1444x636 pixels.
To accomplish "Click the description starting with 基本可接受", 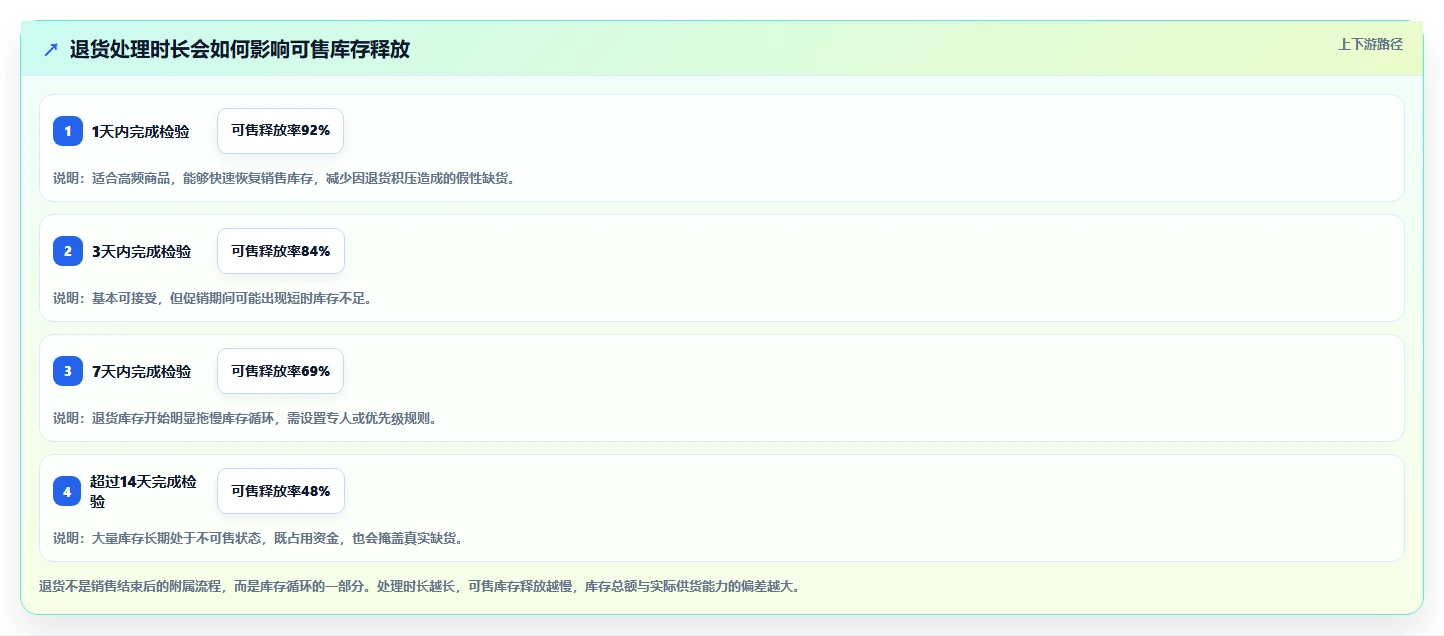I will click(212, 298).
